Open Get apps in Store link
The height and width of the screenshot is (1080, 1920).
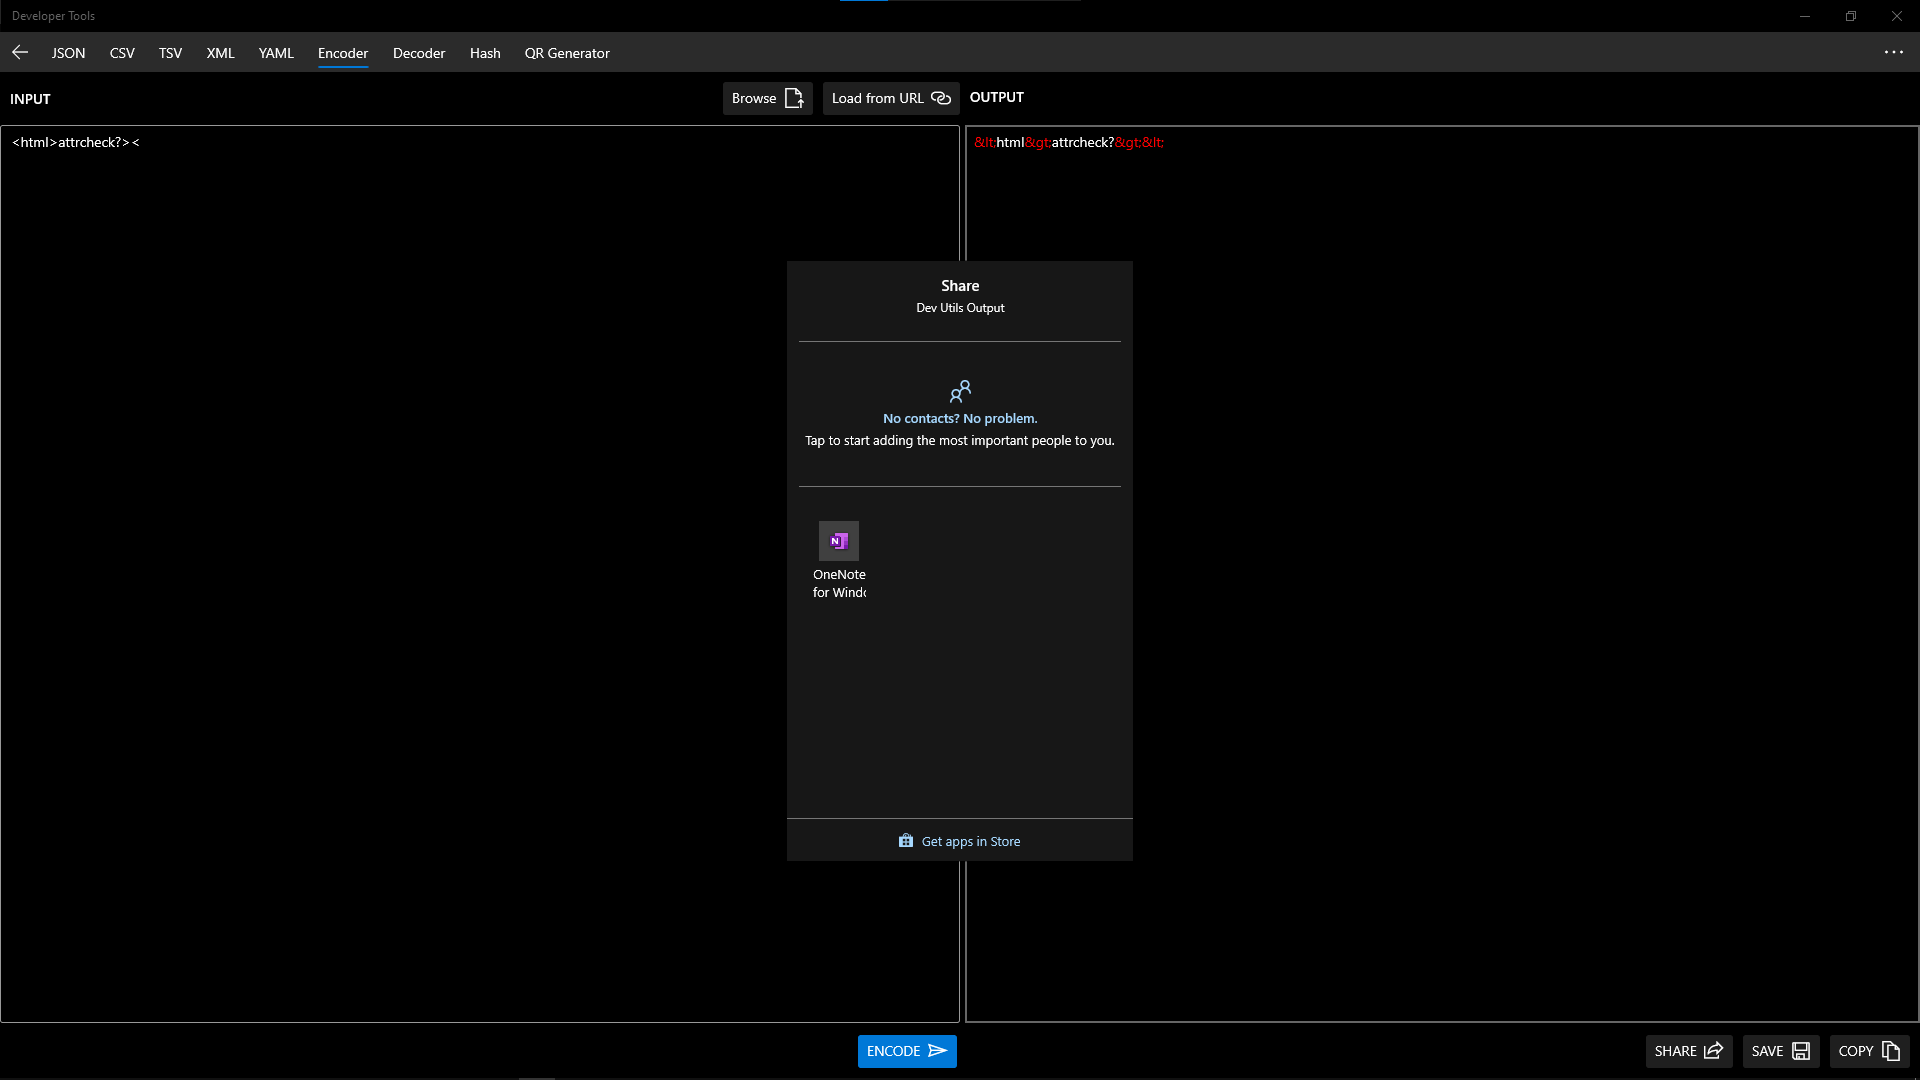[x=960, y=841]
